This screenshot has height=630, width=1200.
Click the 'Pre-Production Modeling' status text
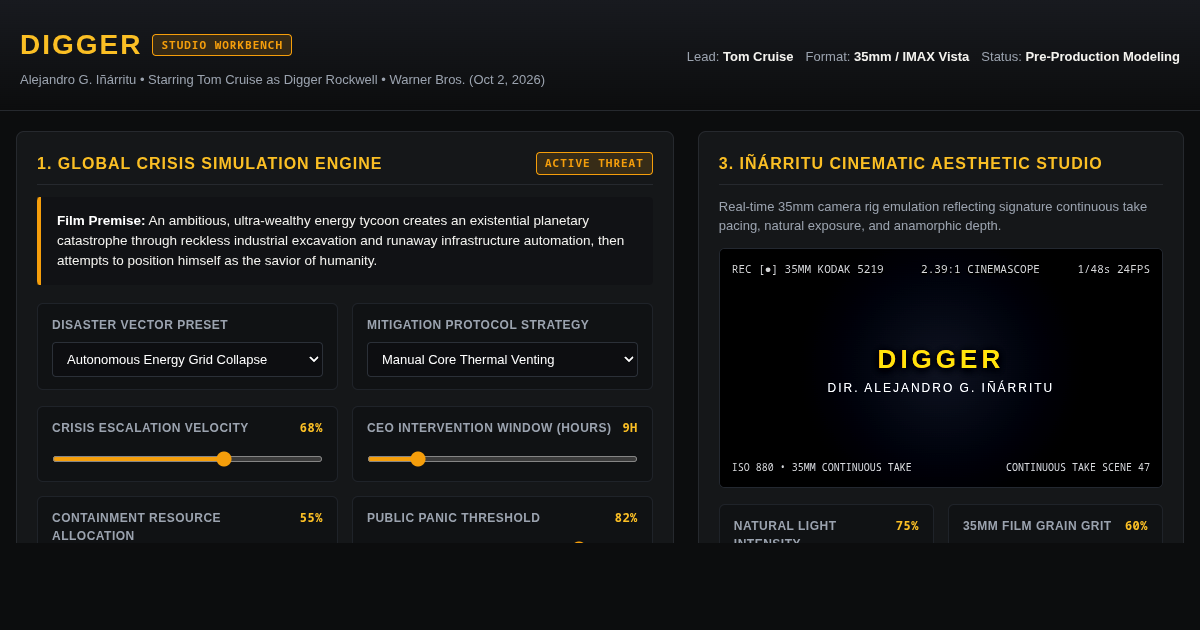(x=1102, y=57)
